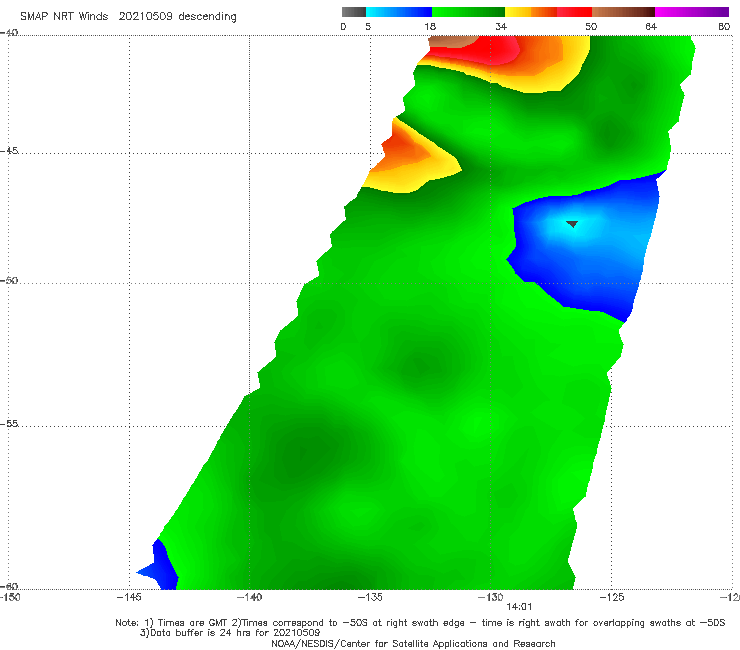Select the gray segment of the wind colorbar

pyautogui.click(x=354, y=12)
